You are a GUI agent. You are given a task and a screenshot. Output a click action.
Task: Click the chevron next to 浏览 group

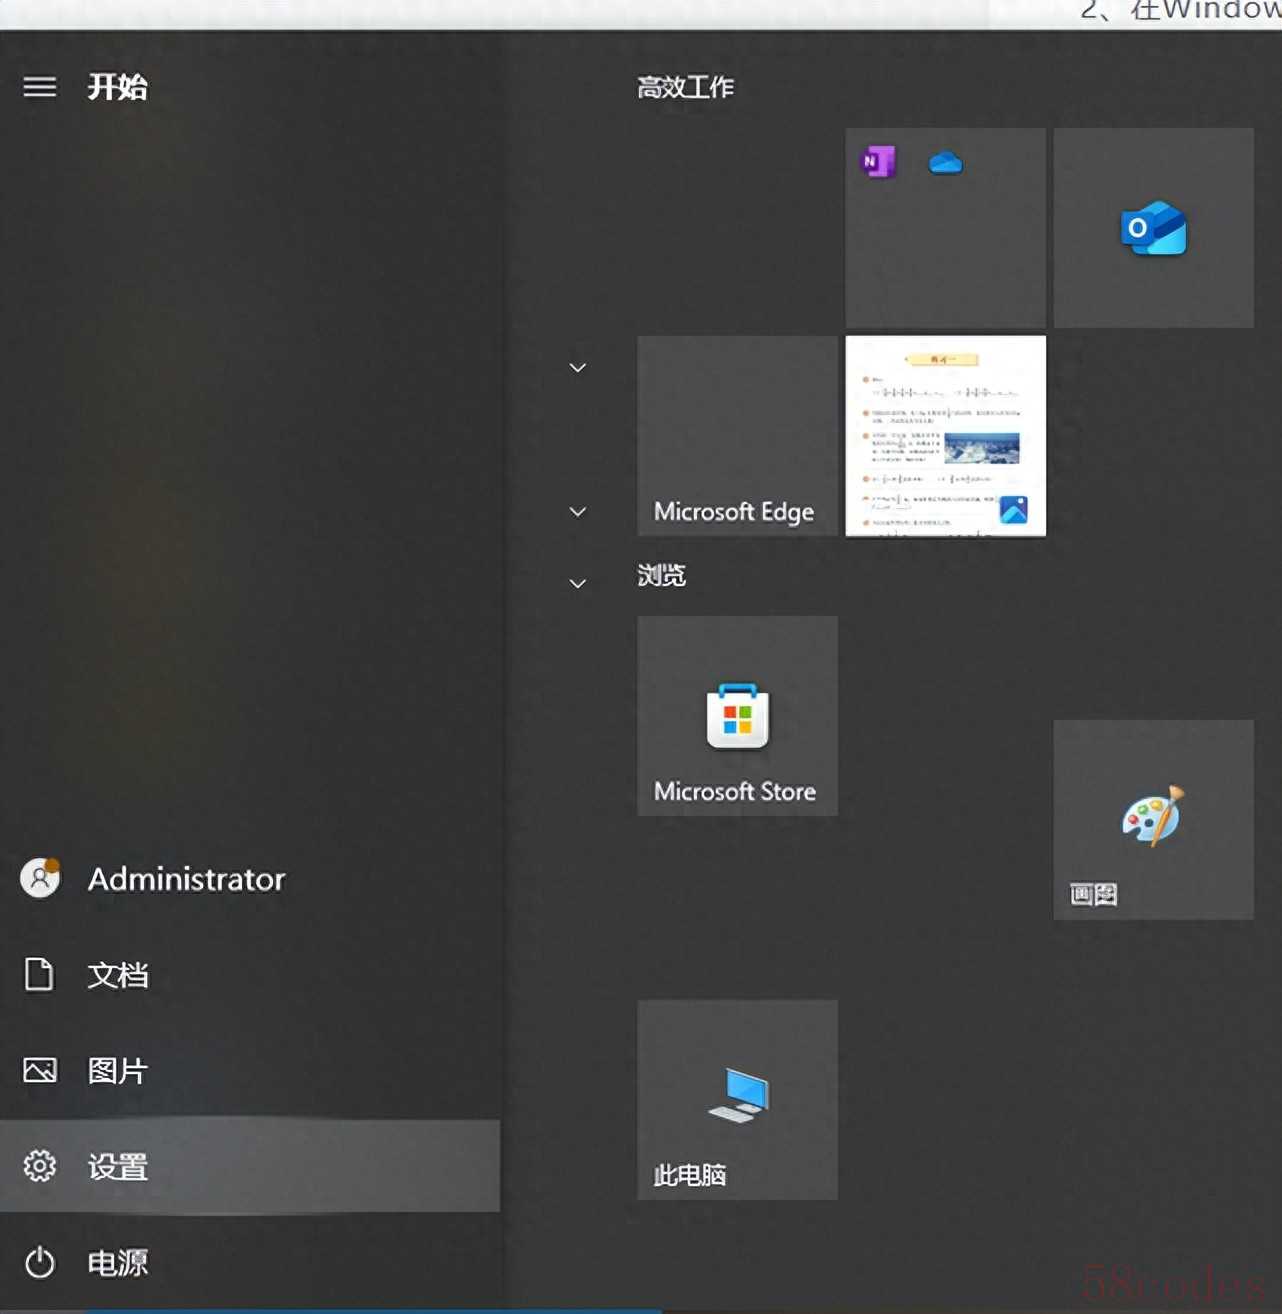point(578,583)
